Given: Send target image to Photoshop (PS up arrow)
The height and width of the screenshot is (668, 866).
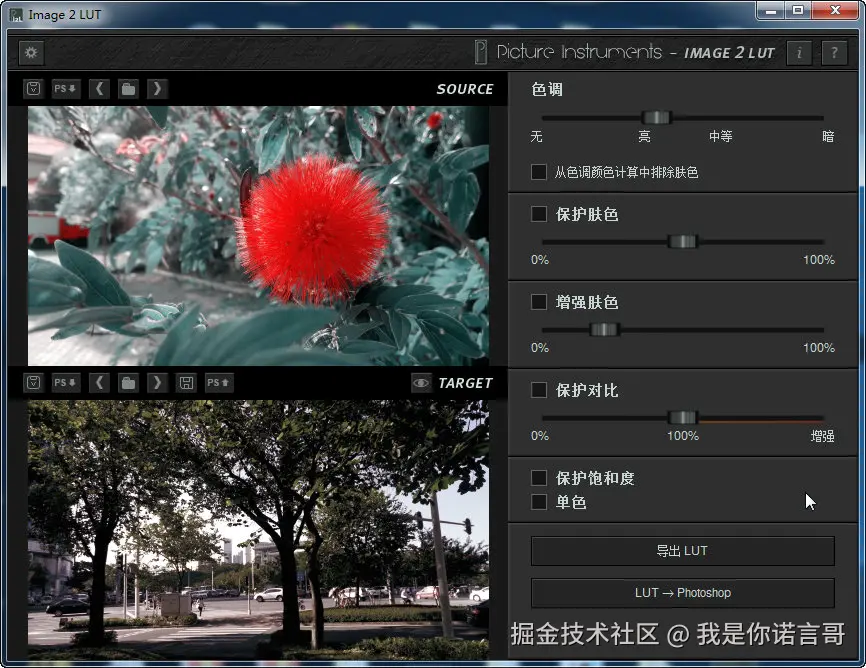Looking at the screenshot, I should [219, 382].
